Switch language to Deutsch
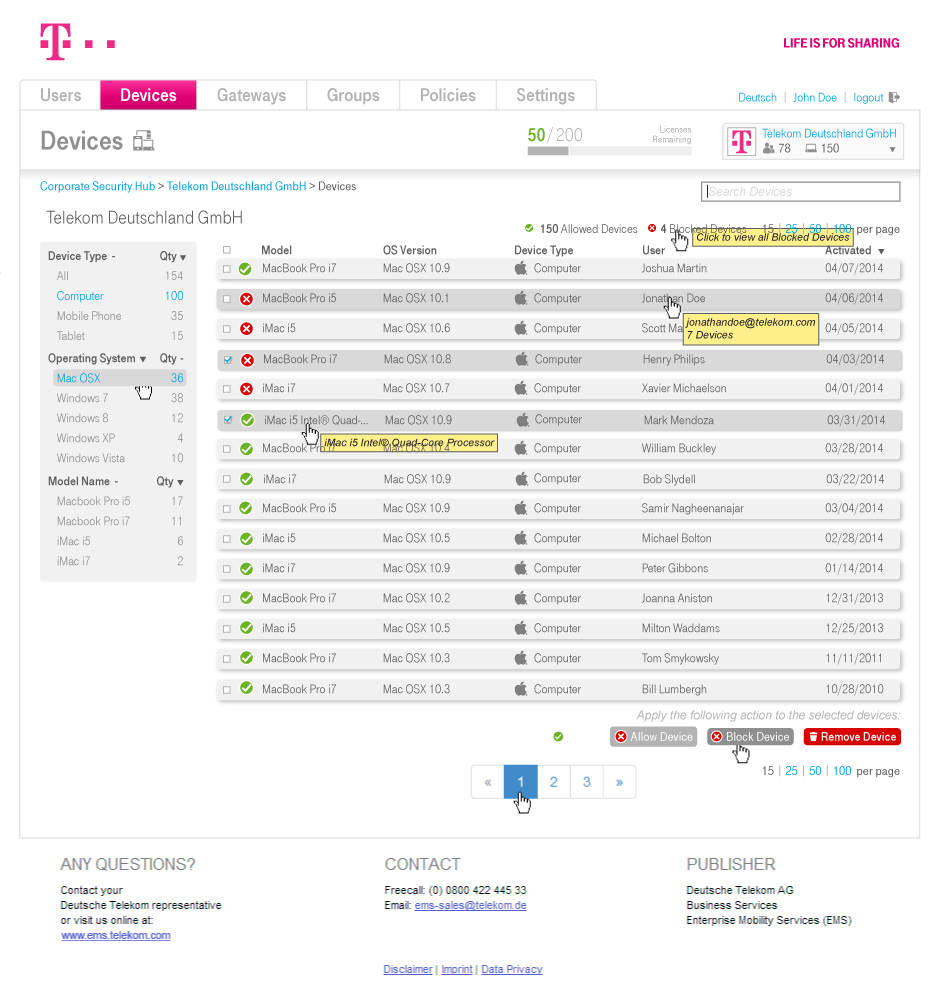Viewport: 940px width, 985px height. pyautogui.click(x=757, y=97)
